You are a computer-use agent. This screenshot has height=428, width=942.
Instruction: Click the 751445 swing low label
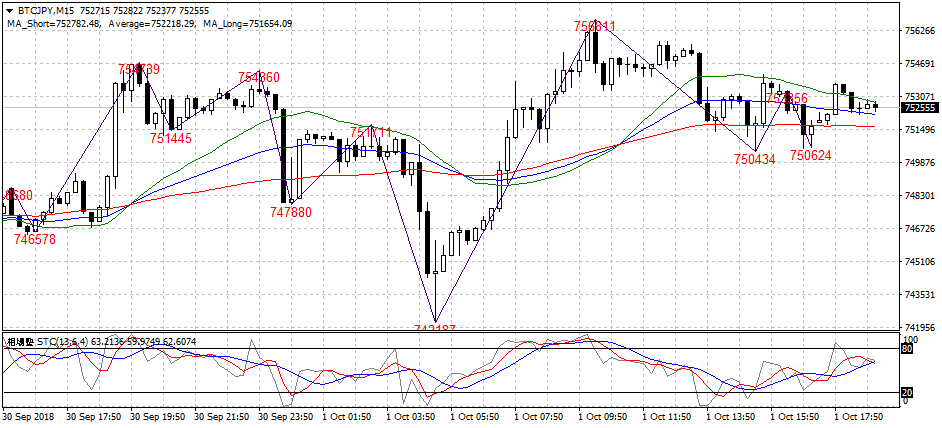click(x=171, y=139)
